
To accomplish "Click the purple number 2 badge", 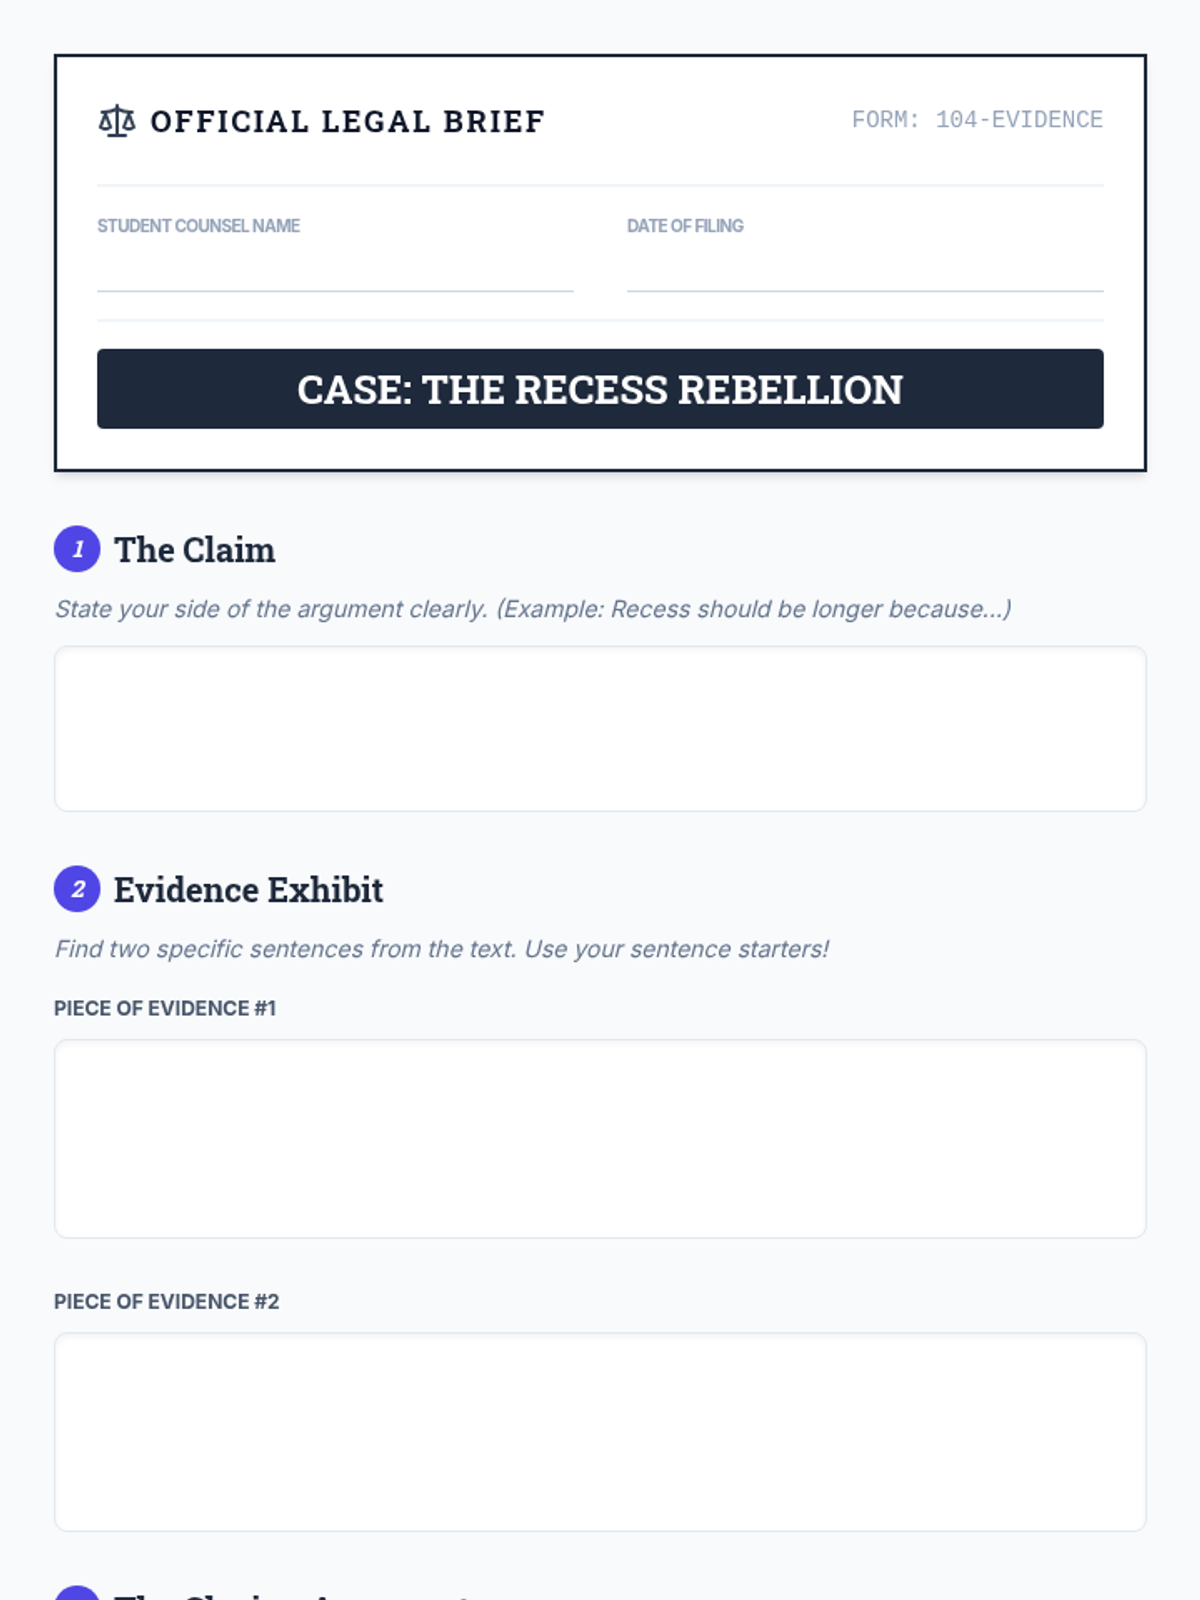I will [x=77, y=889].
